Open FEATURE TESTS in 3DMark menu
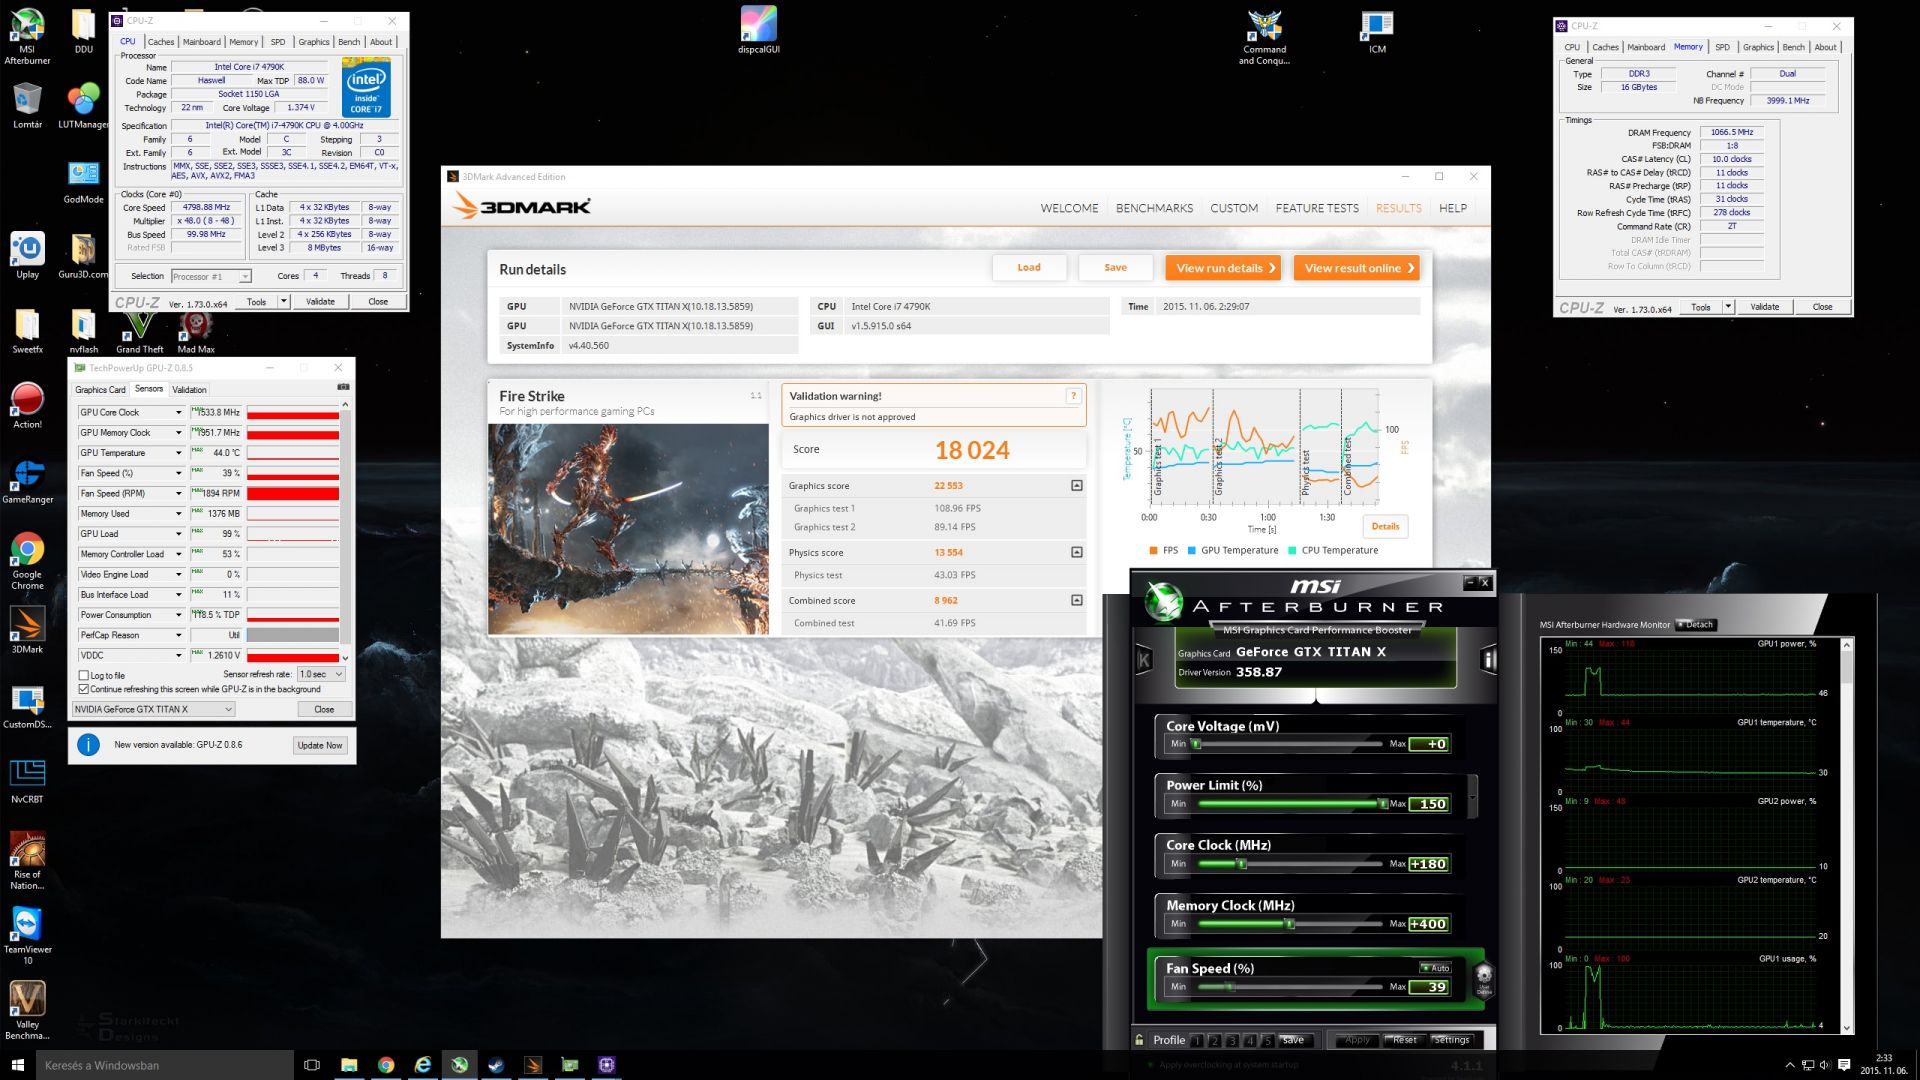 tap(1316, 208)
